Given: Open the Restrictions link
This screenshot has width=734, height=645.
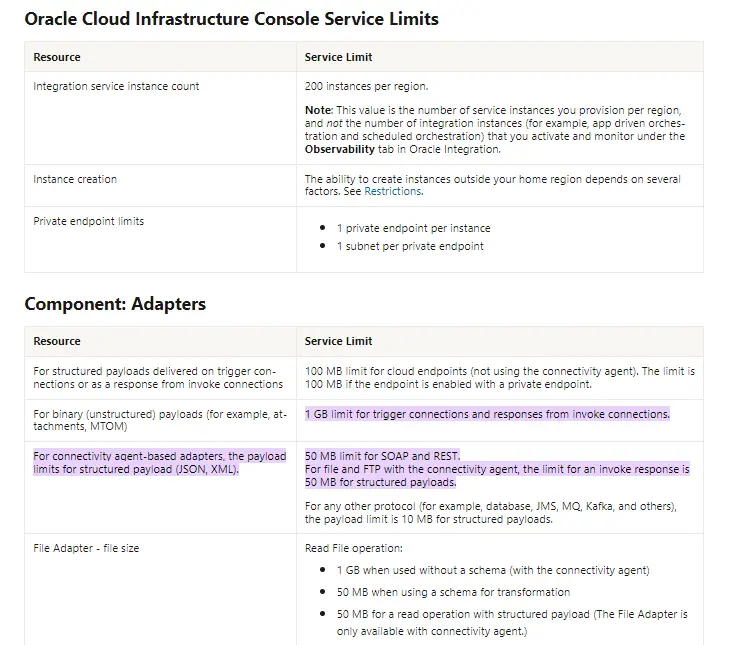Looking at the screenshot, I should [392, 191].
